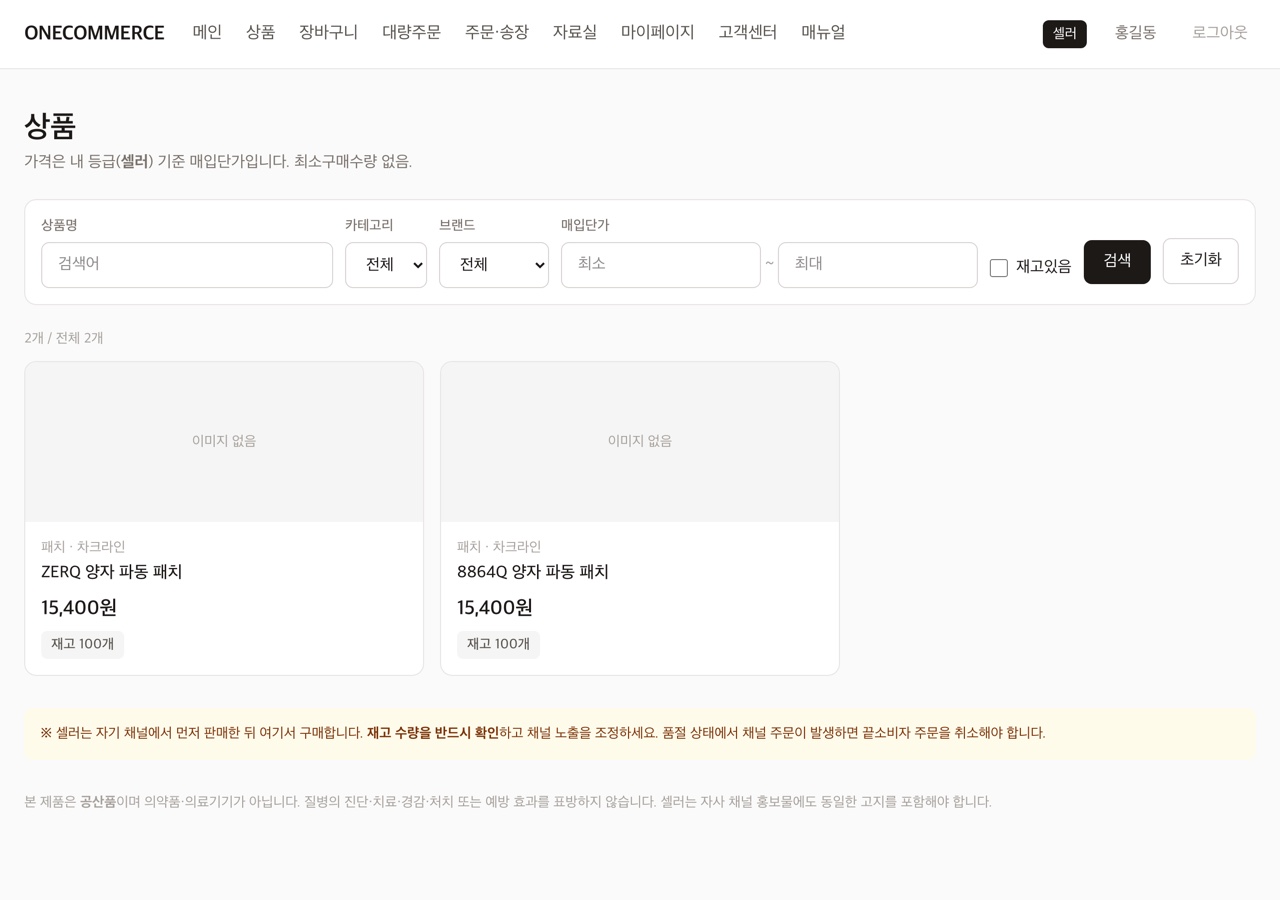Open the 브랜드 dropdown
This screenshot has width=1280, height=900.
coord(494,265)
